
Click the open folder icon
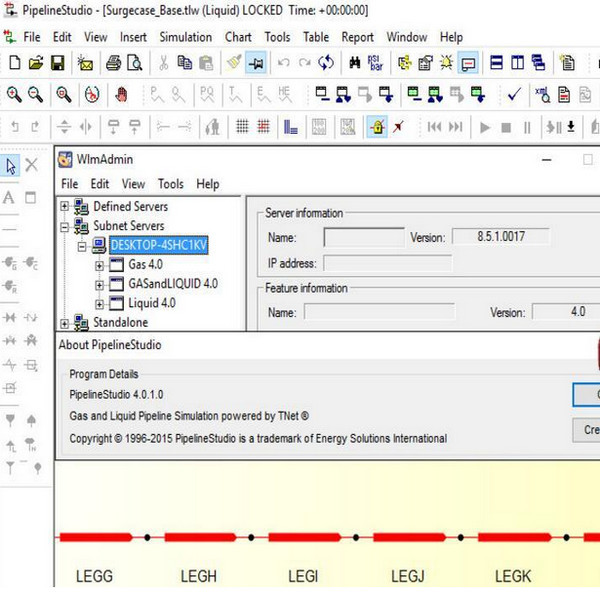pyautogui.click(x=36, y=63)
